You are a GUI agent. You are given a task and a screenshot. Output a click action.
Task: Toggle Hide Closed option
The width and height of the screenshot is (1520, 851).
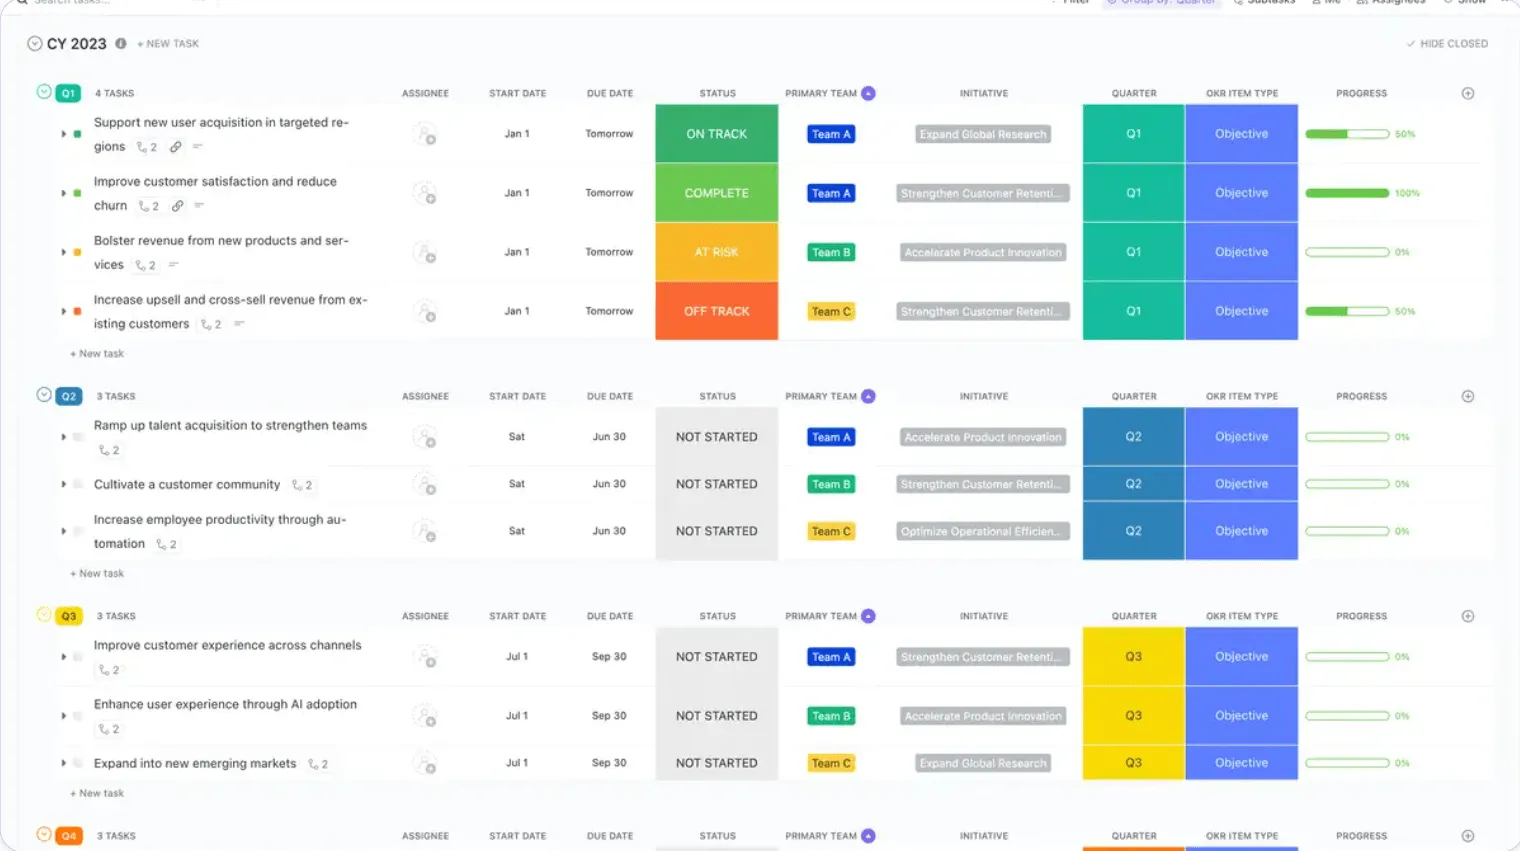(1447, 44)
